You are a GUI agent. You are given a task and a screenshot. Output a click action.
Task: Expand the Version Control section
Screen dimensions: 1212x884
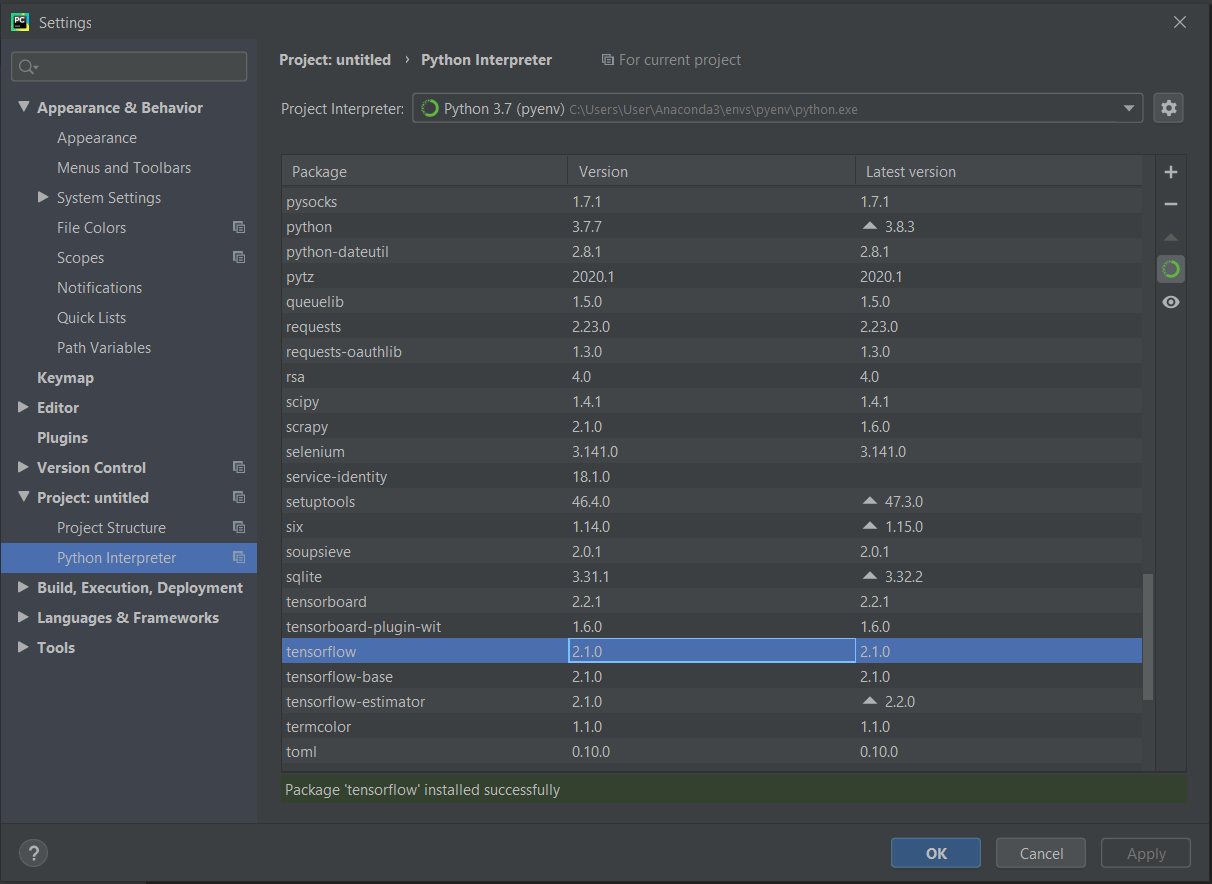pos(24,467)
